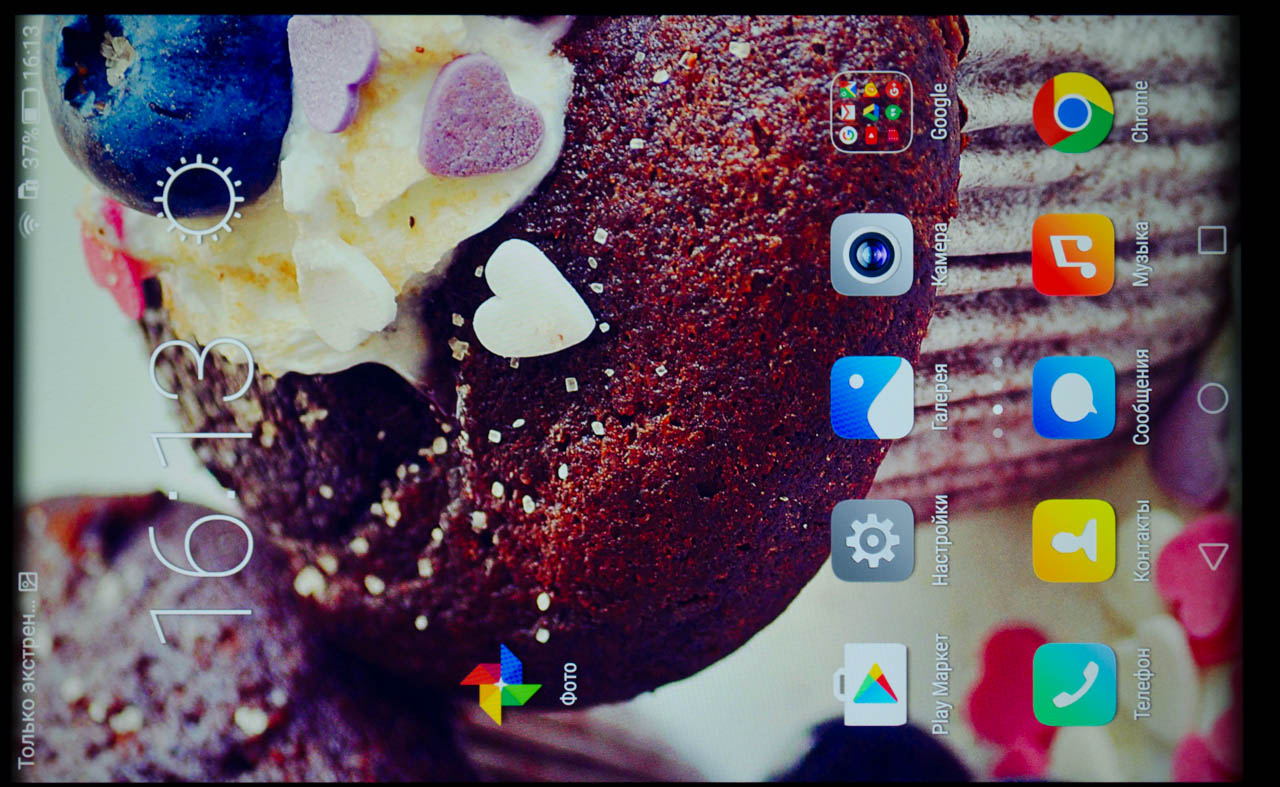Open the Телефон phone dialer
This screenshot has width=1280, height=787.
point(1073,684)
